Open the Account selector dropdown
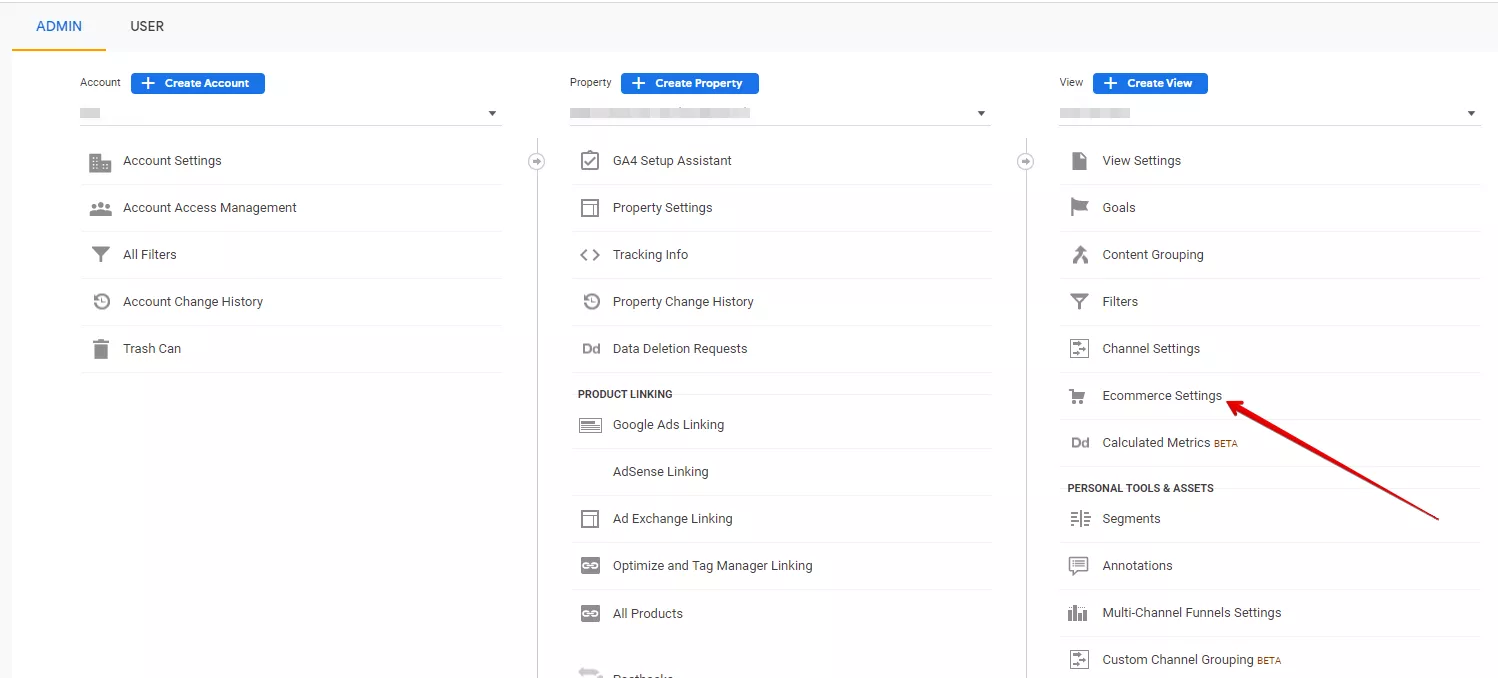Image resolution: width=1498 pixels, height=678 pixels. [x=290, y=114]
